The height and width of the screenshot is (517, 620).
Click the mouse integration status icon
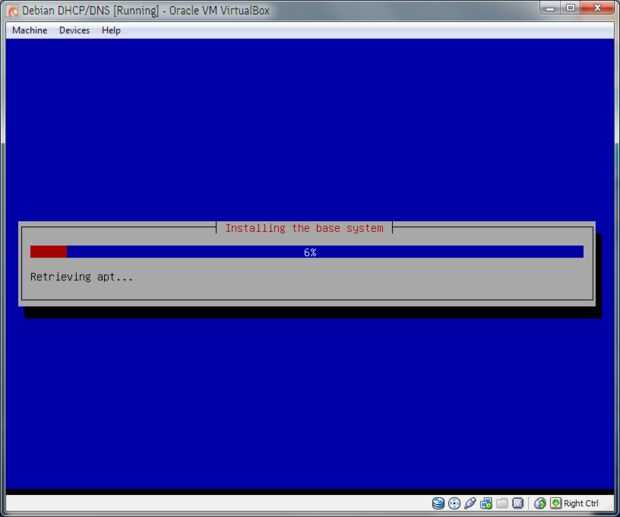540,503
